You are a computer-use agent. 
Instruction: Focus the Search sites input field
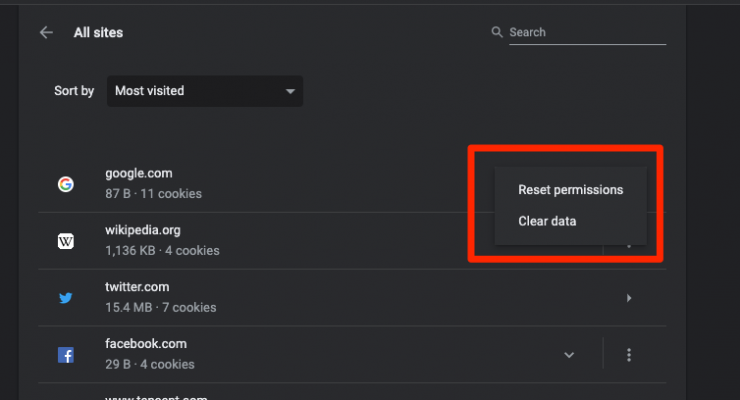point(586,32)
